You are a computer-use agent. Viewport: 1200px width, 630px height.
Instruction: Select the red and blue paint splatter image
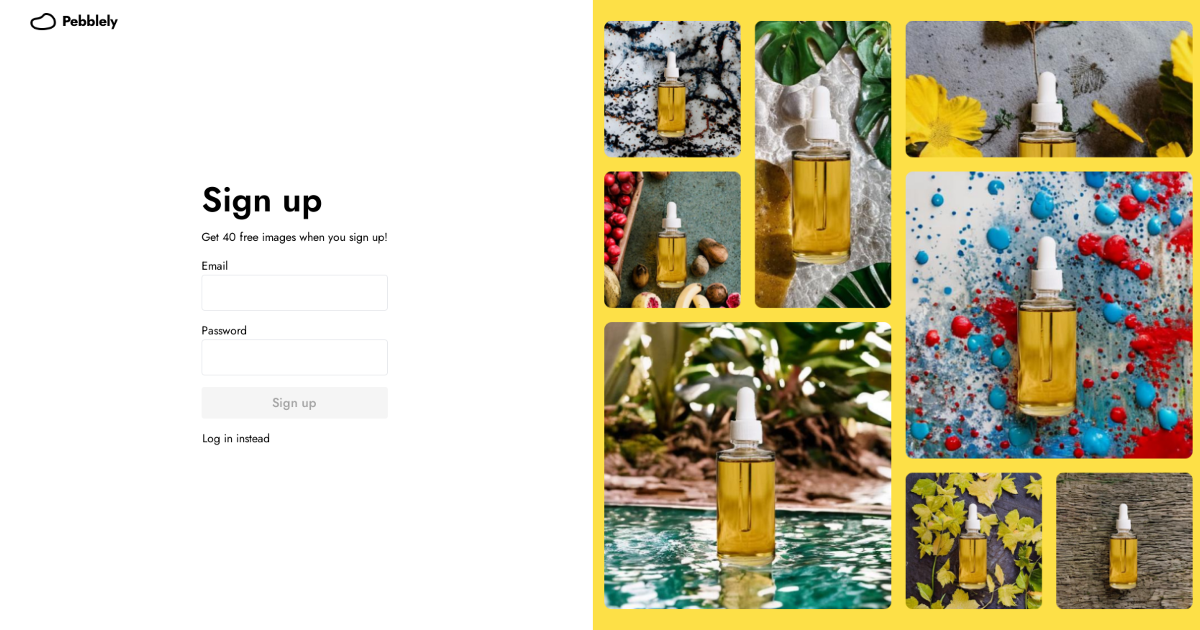point(1049,315)
